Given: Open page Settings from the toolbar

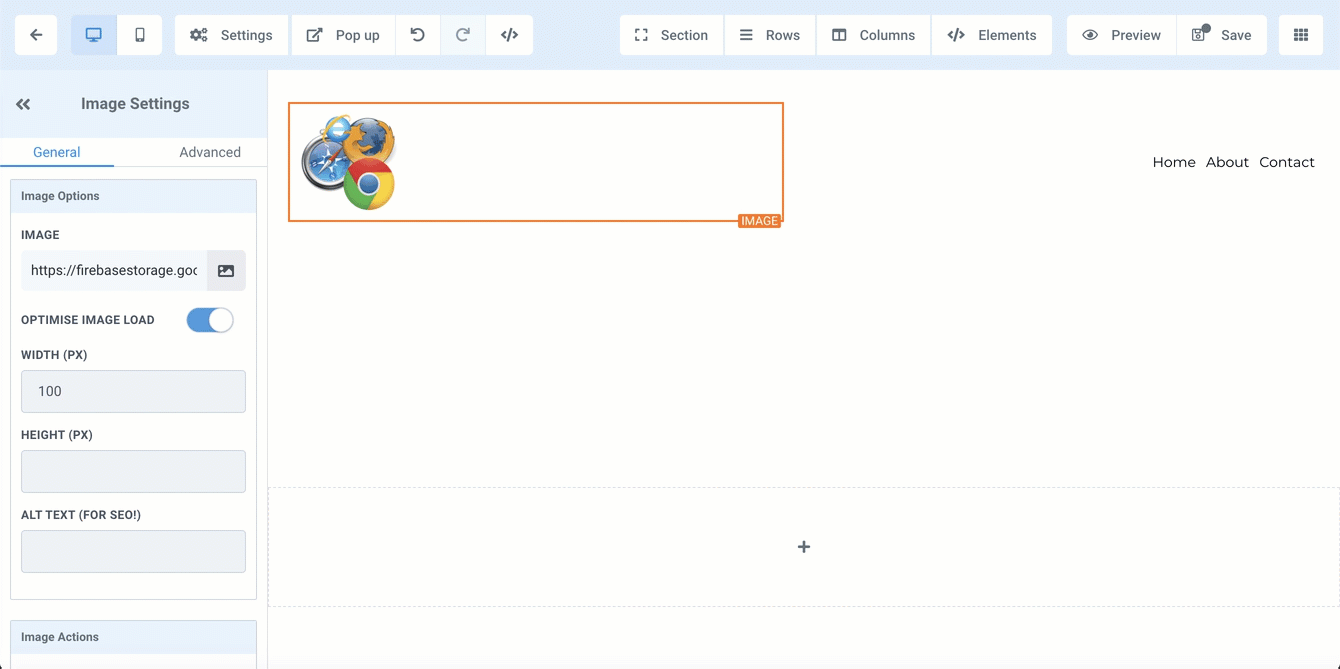Looking at the screenshot, I should (x=231, y=35).
